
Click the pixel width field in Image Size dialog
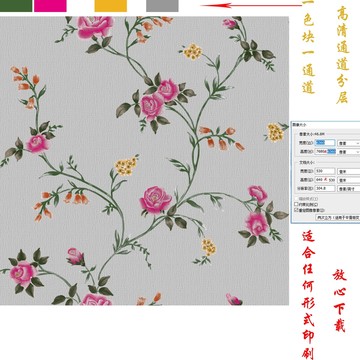[325, 143]
